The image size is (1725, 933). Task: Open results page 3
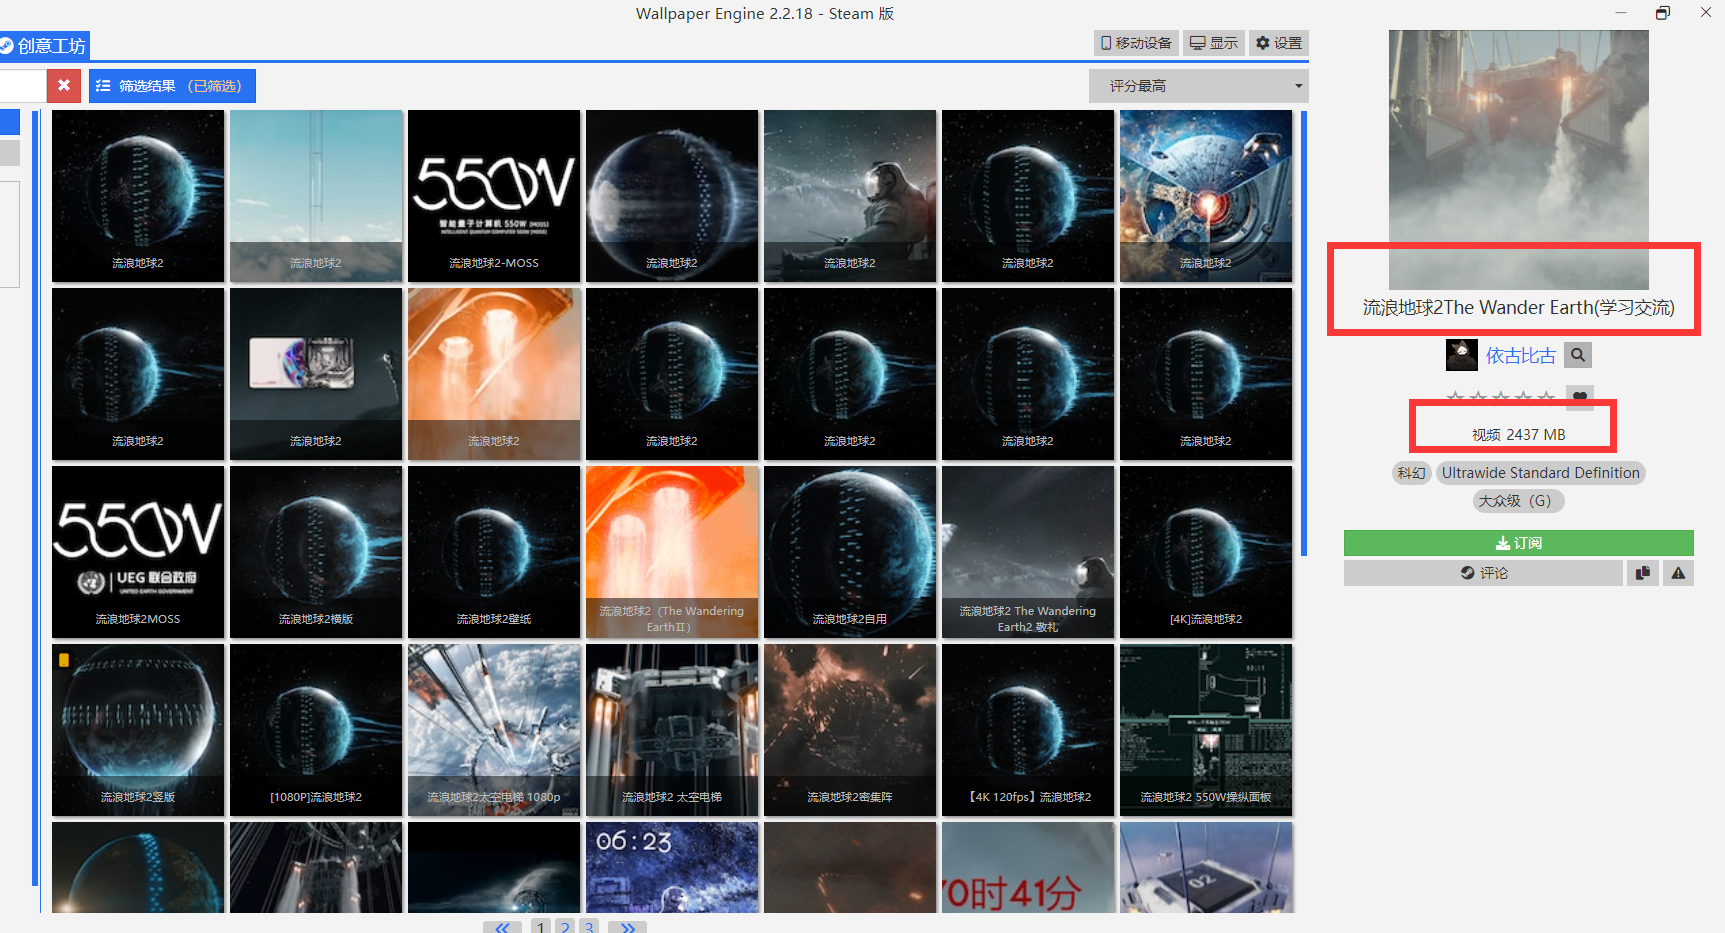589,927
